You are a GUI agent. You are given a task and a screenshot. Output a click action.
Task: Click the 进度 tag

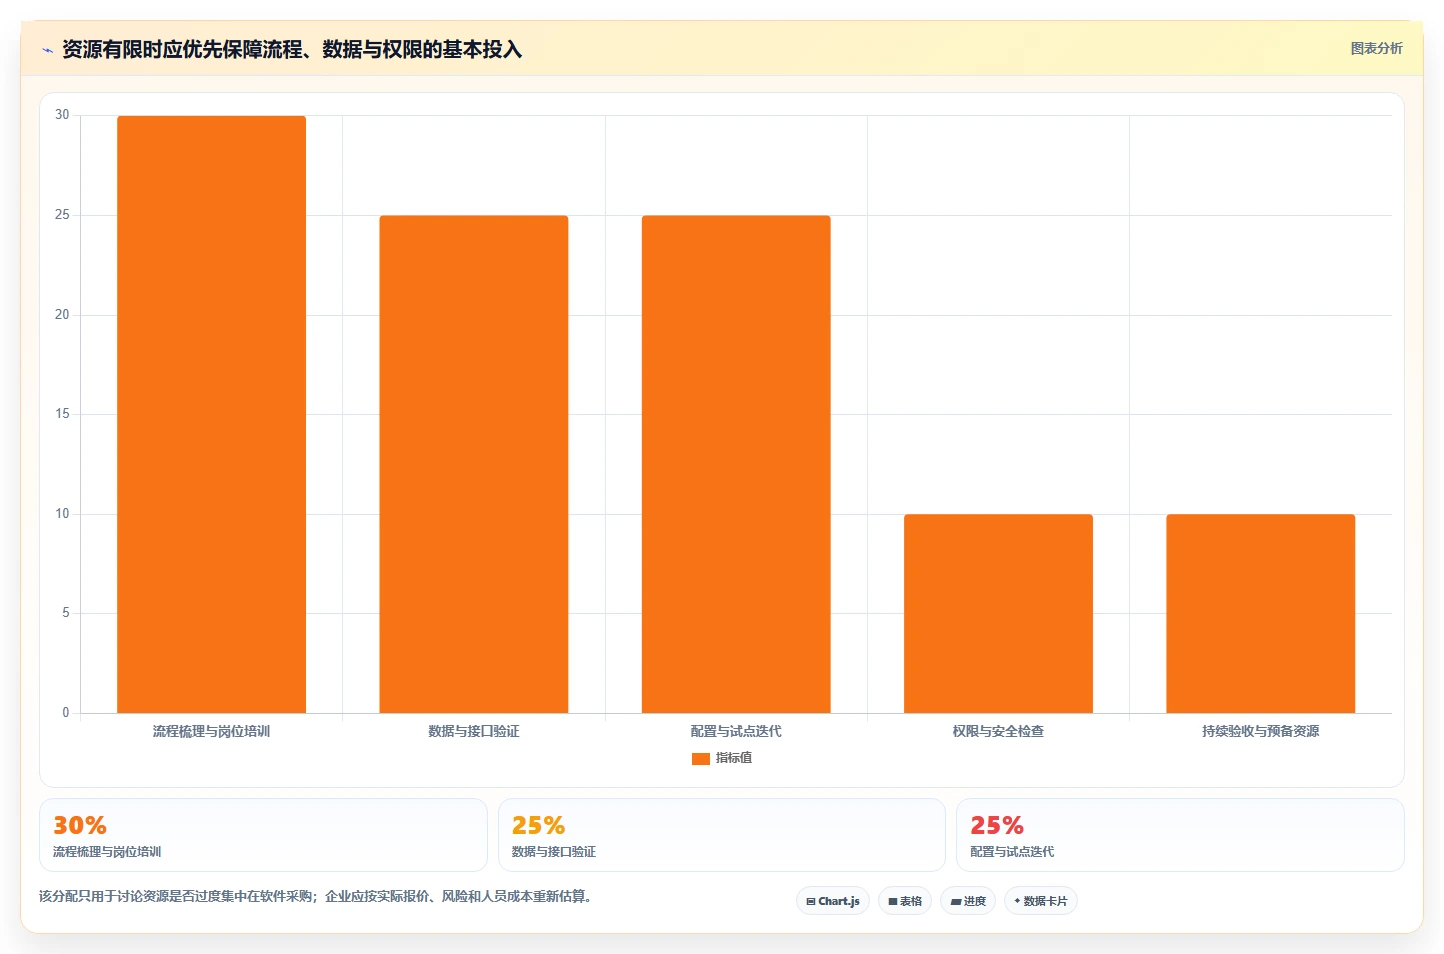click(968, 901)
